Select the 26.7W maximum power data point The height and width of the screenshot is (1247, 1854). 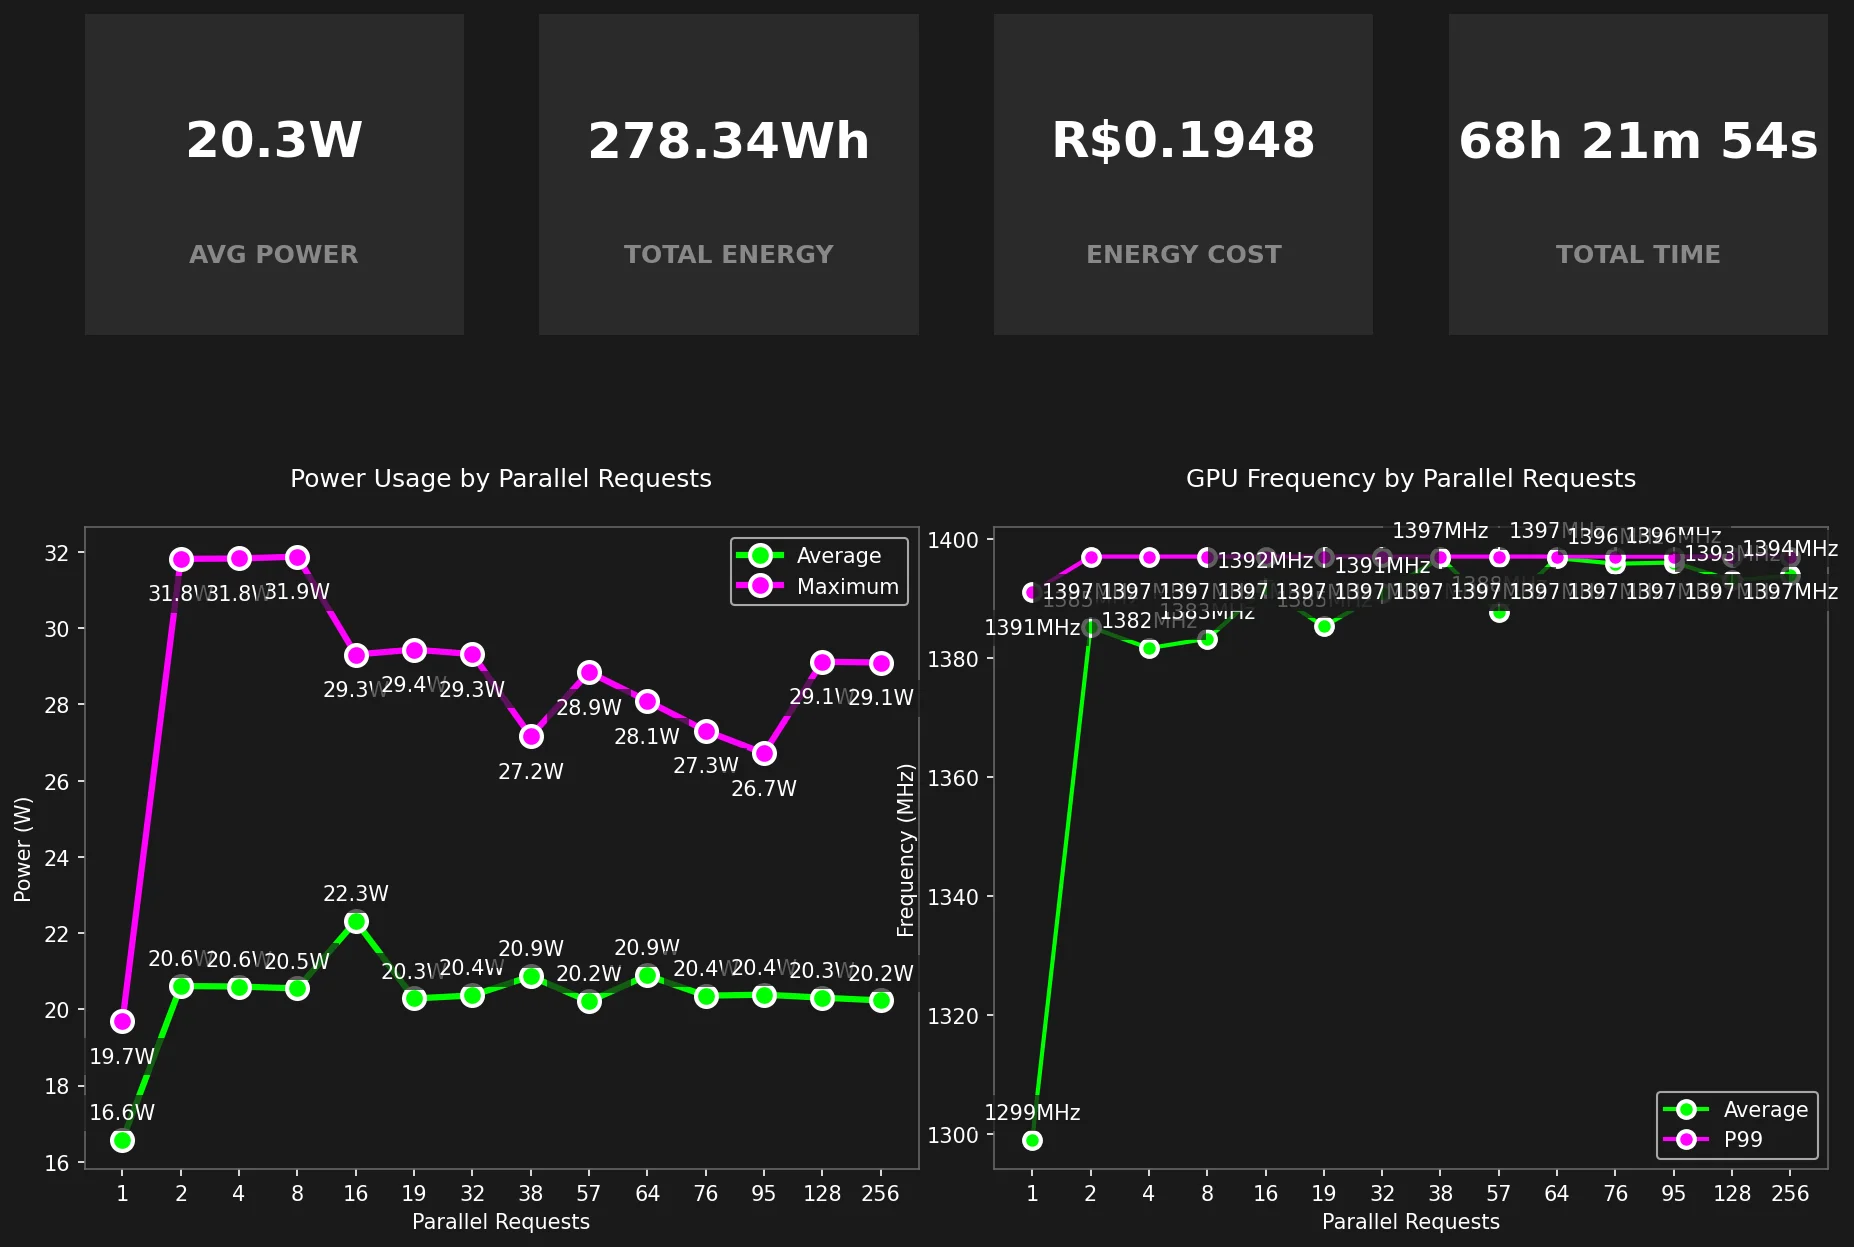pyautogui.click(x=764, y=753)
